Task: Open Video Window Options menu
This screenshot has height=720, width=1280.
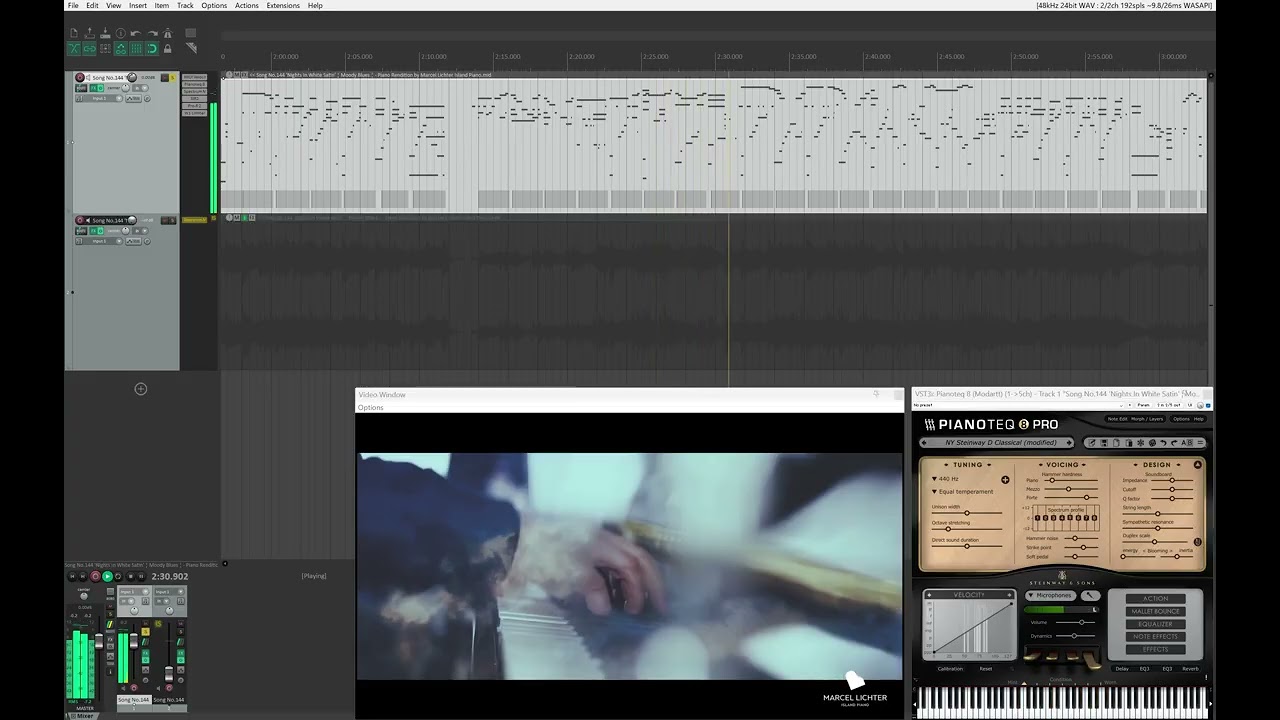Action: [371, 407]
